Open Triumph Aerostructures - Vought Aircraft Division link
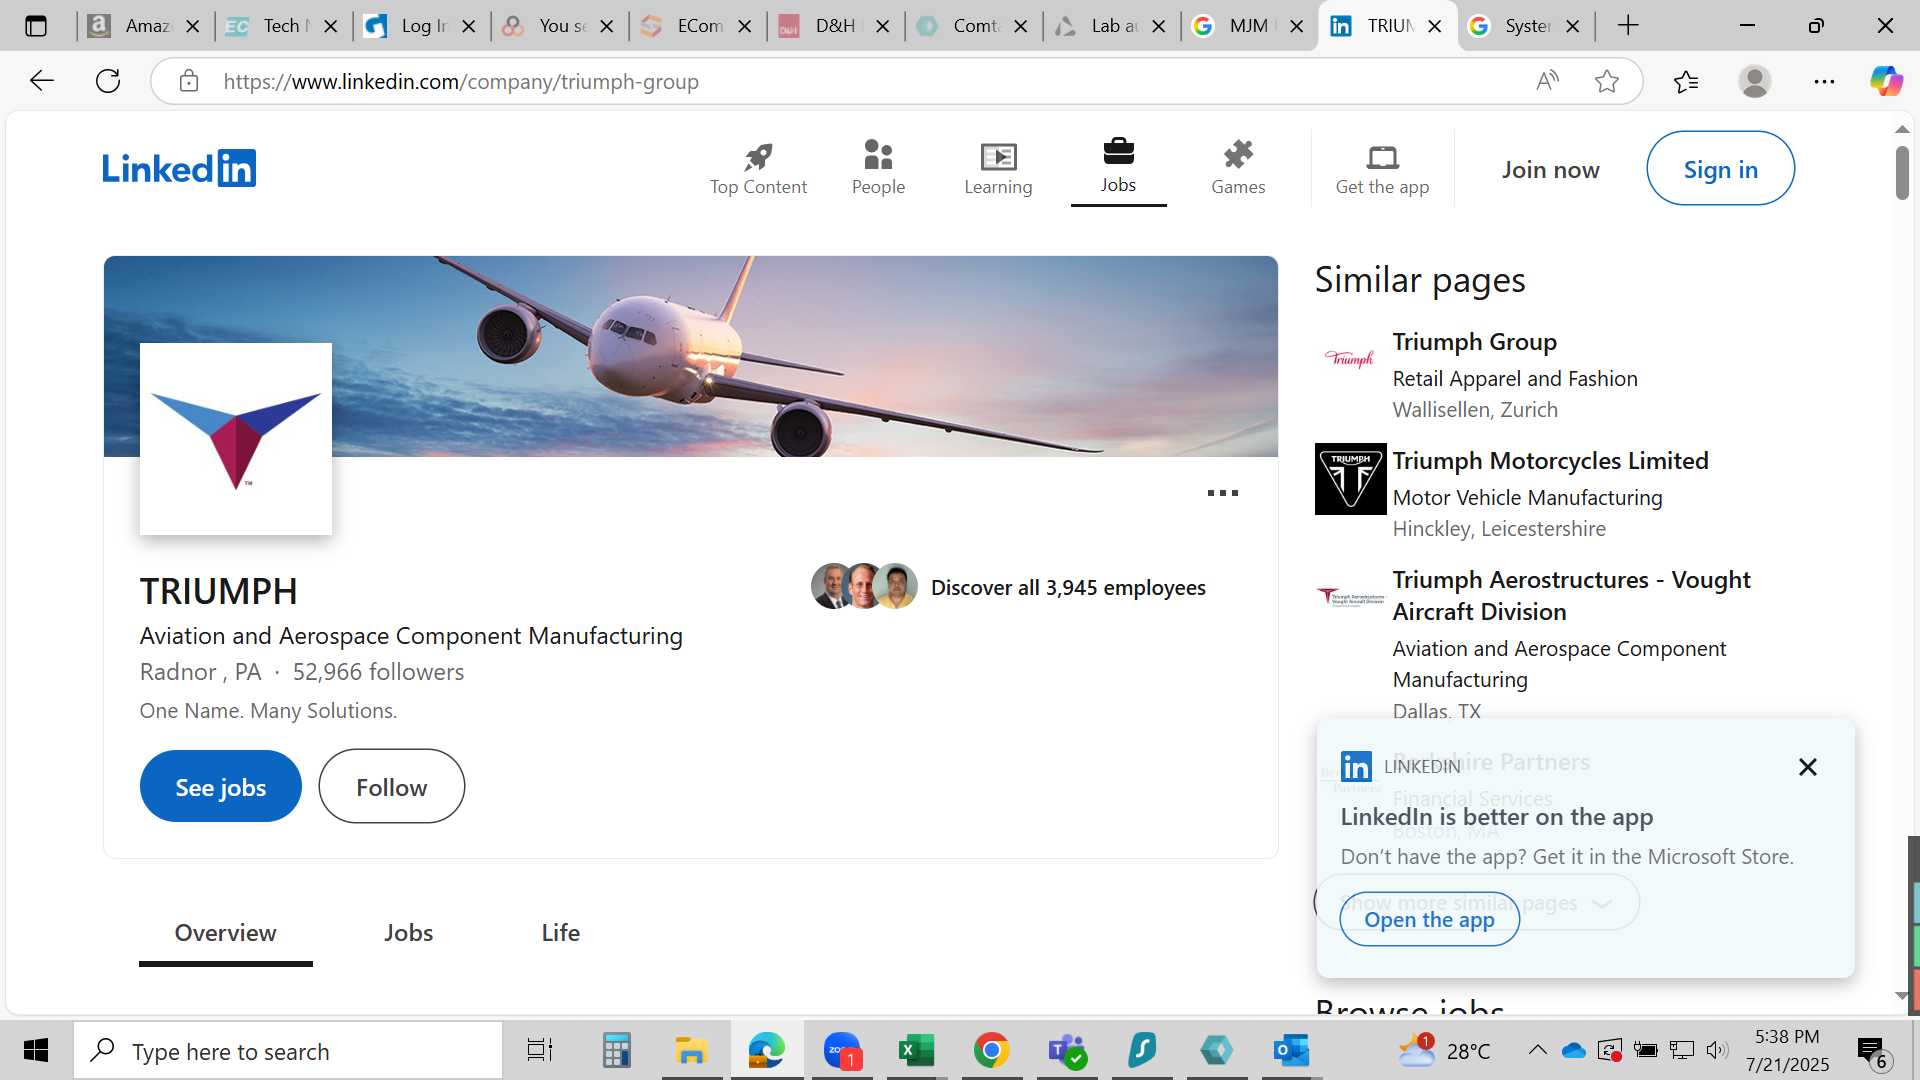1920x1080 pixels. tap(1571, 596)
